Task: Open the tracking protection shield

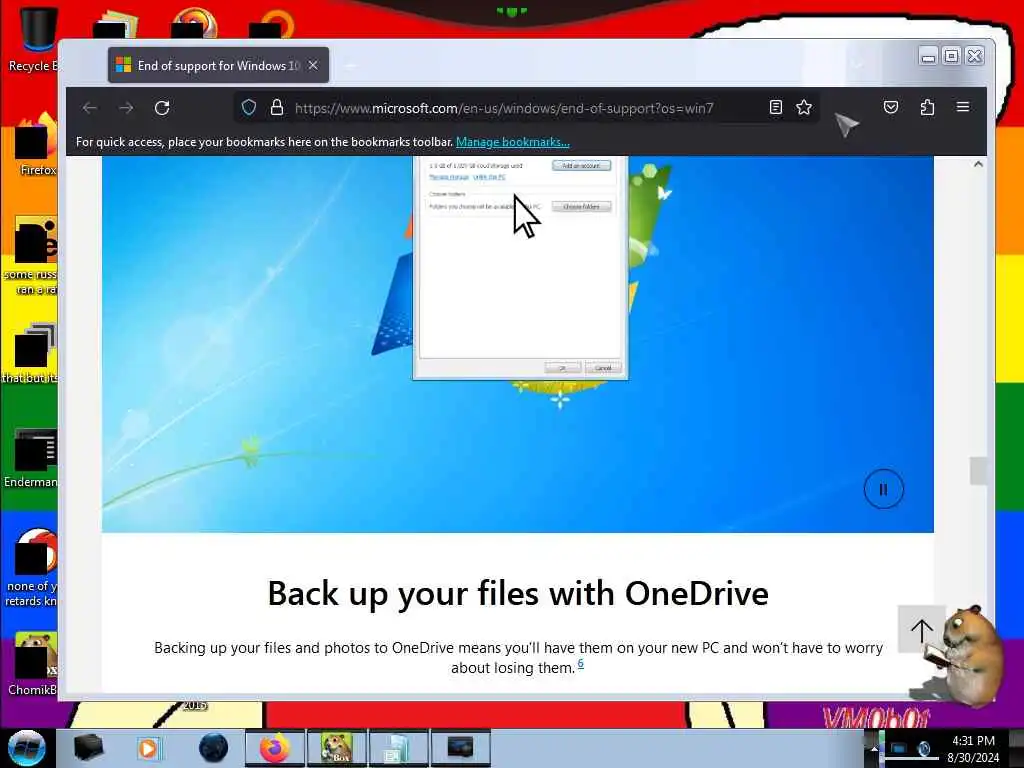Action: tap(249, 108)
